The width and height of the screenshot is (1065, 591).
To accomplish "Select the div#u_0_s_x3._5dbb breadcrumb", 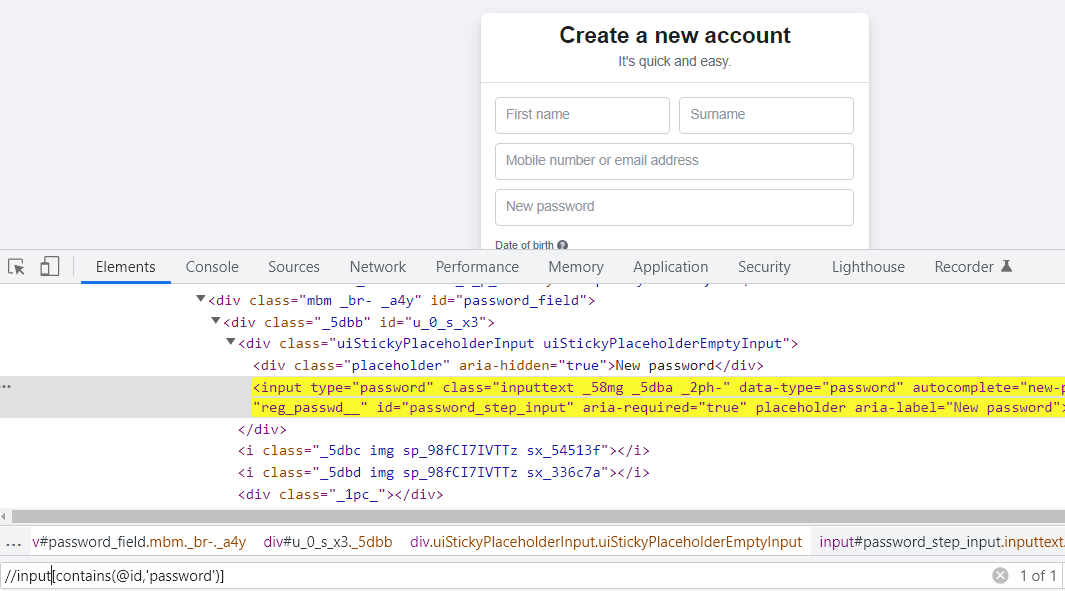I will [328, 542].
